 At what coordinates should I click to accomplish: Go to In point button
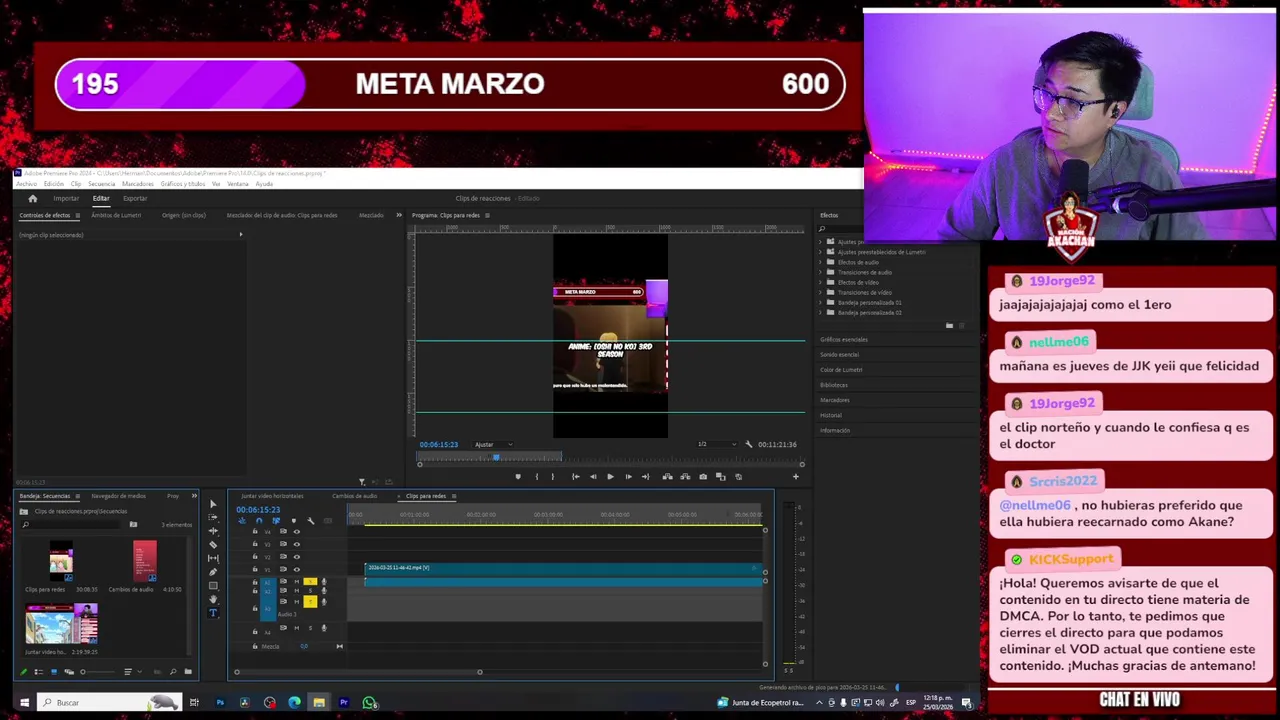575,477
